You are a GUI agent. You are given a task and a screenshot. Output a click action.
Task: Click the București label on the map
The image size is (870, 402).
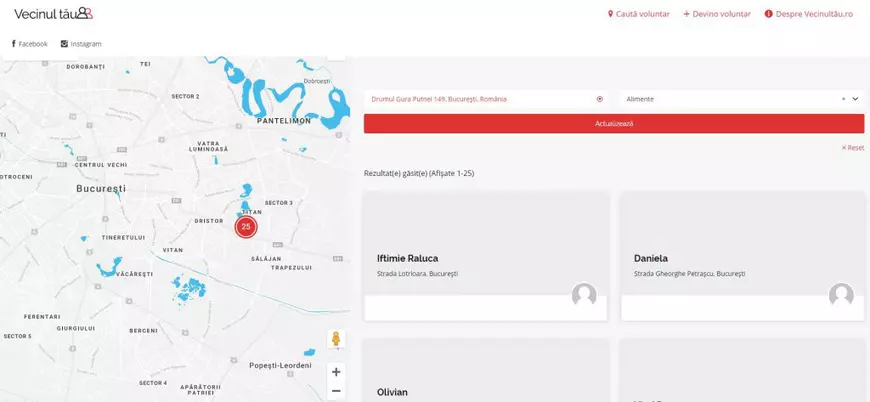(x=101, y=189)
